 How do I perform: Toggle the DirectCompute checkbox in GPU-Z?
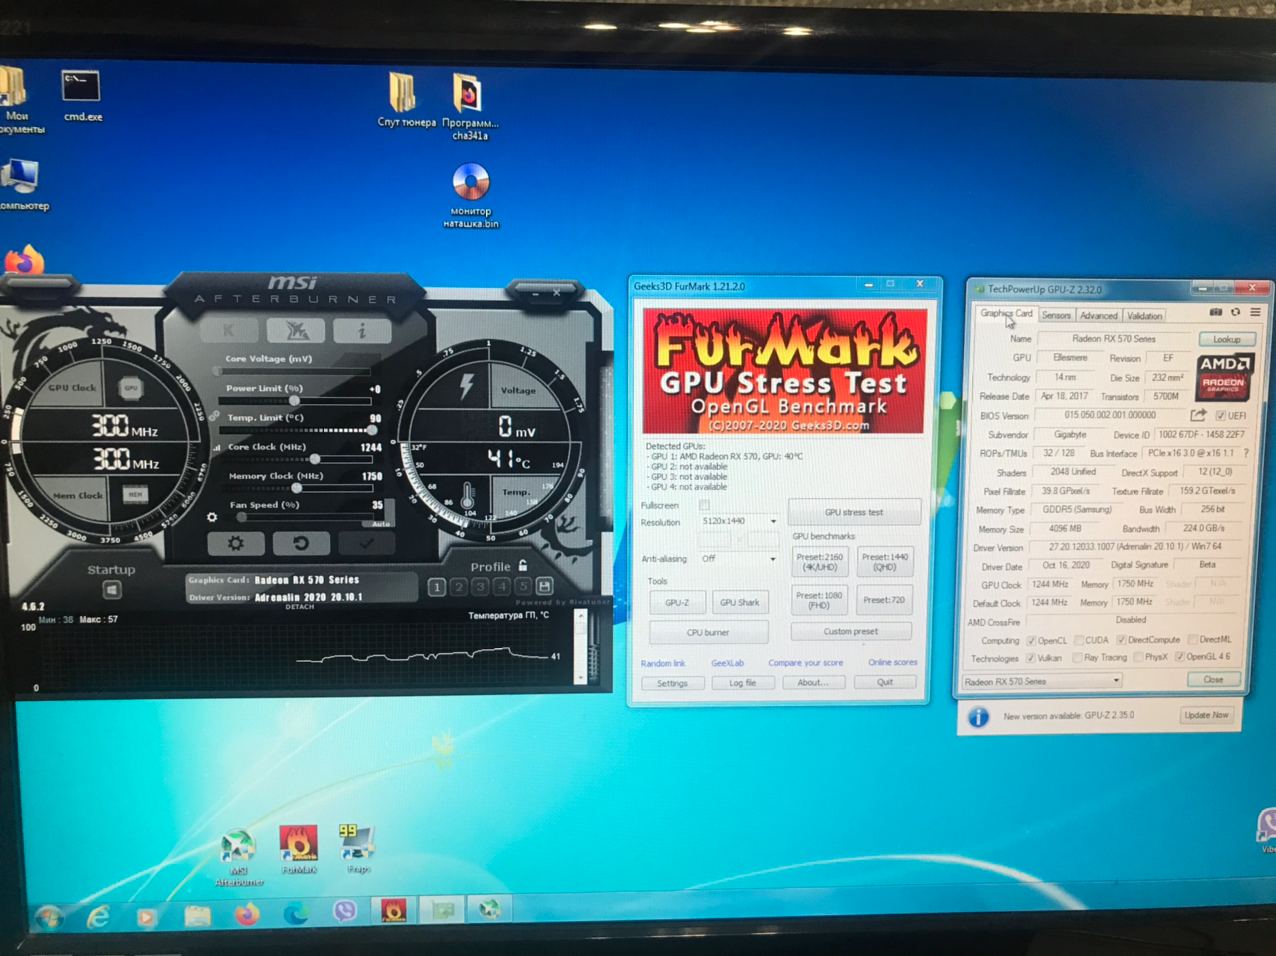tap(1121, 640)
